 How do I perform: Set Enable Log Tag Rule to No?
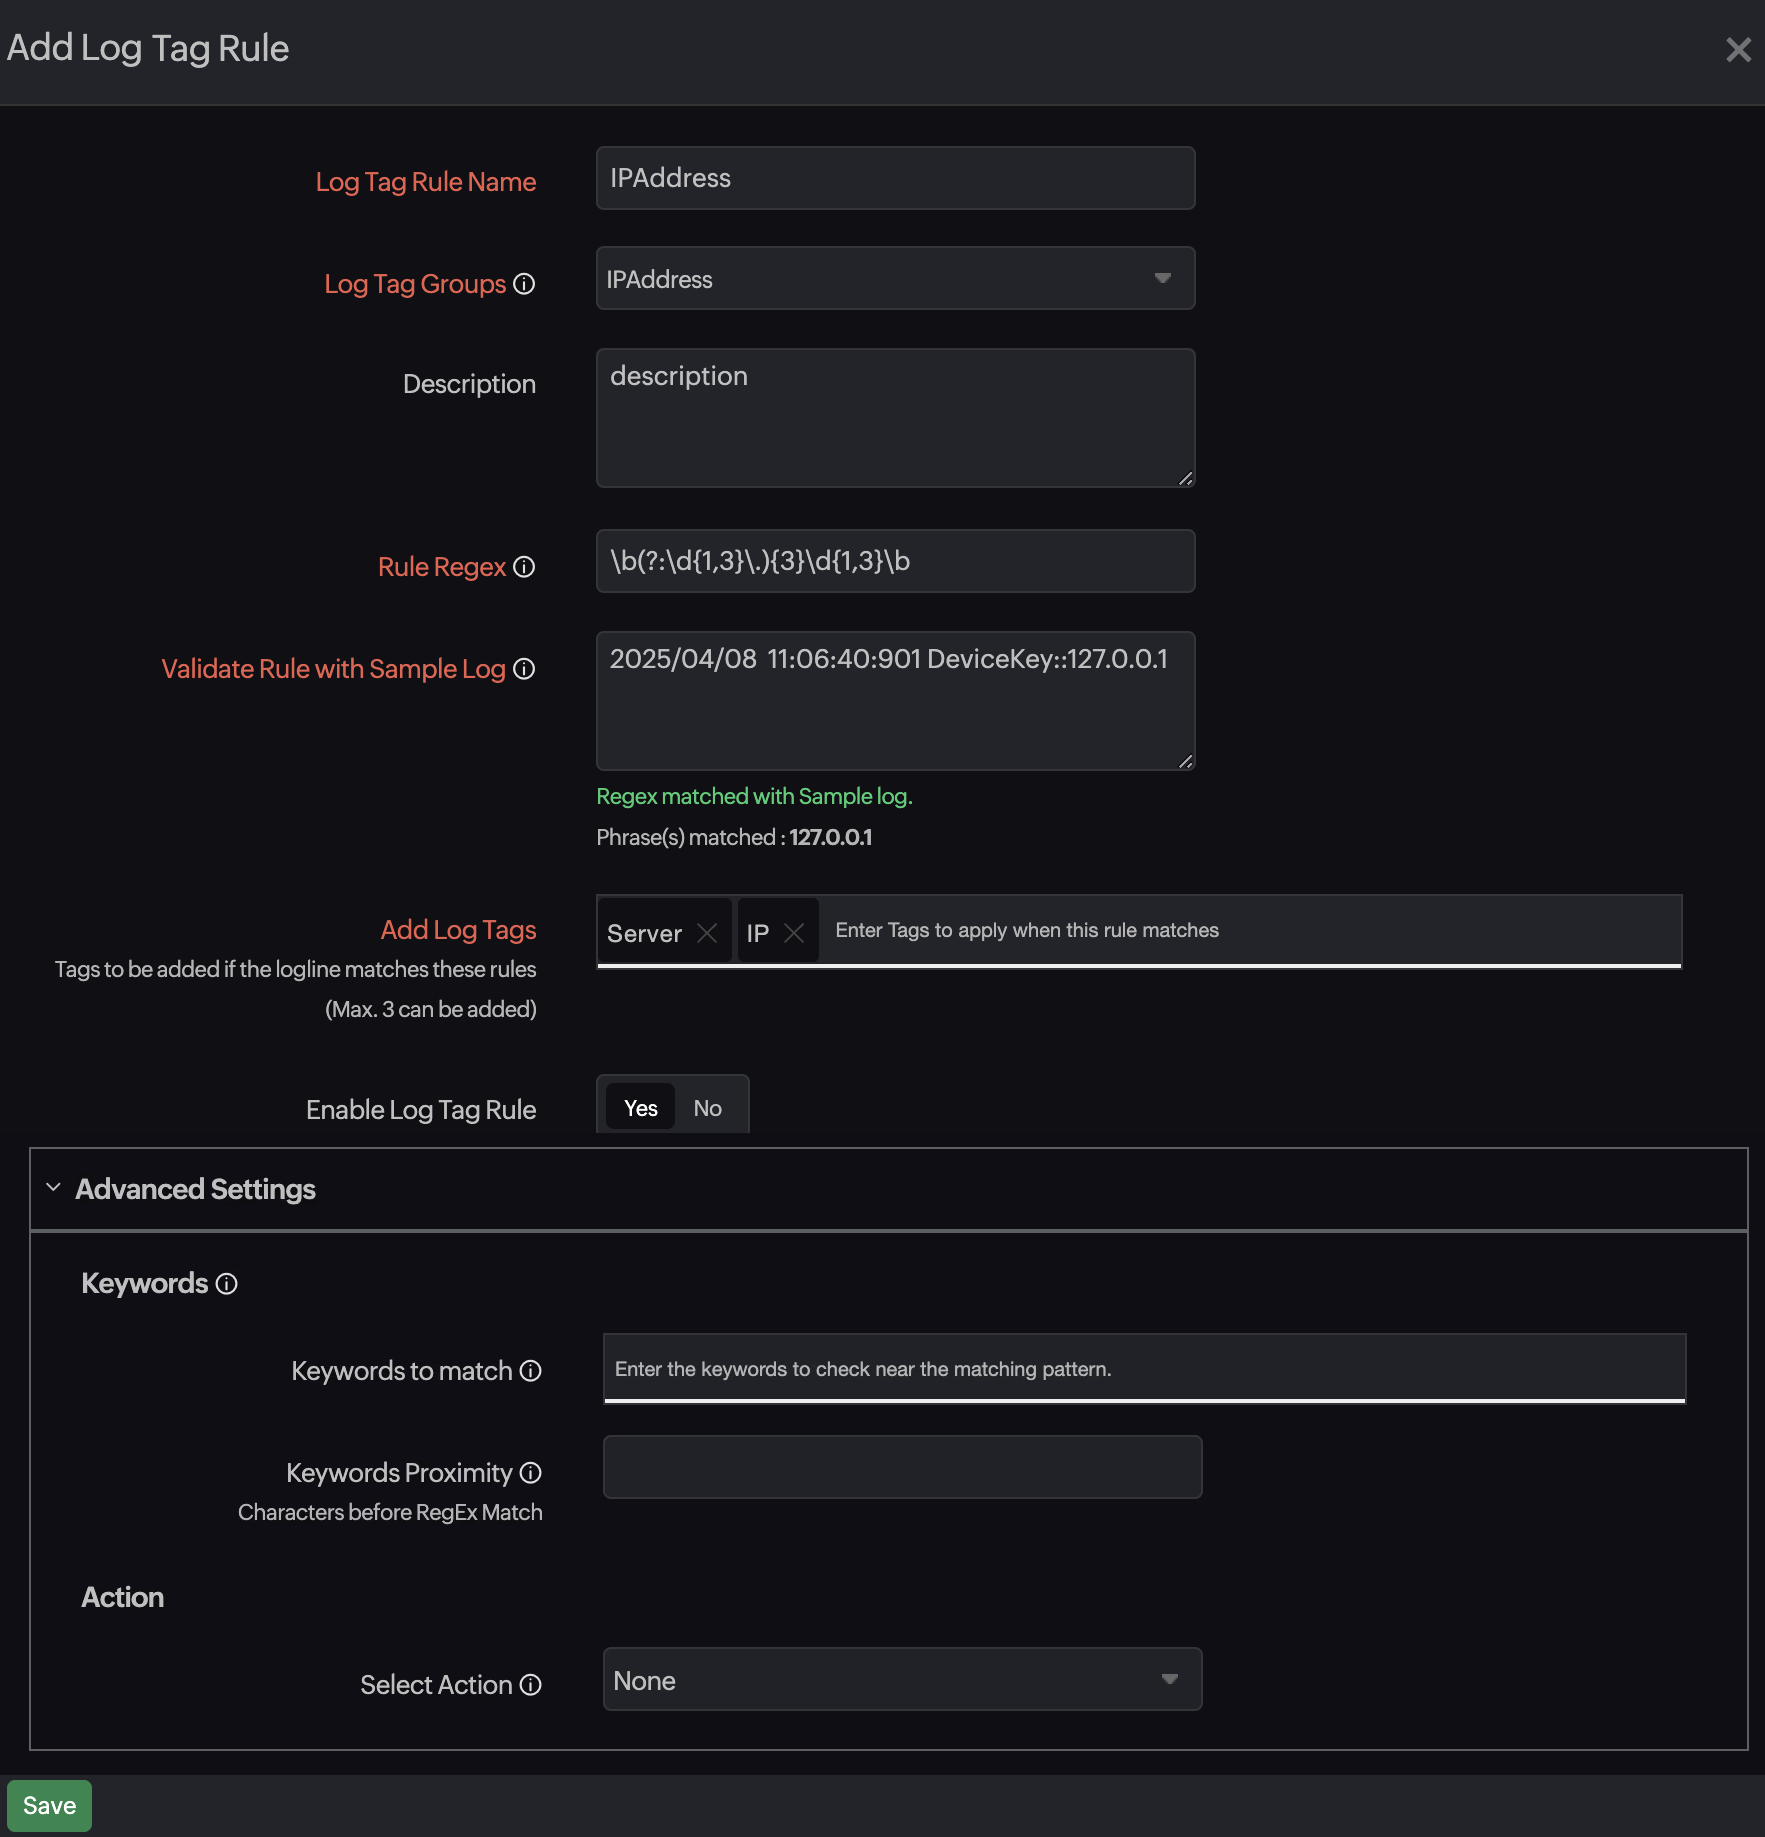pyautogui.click(x=707, y=1107)
